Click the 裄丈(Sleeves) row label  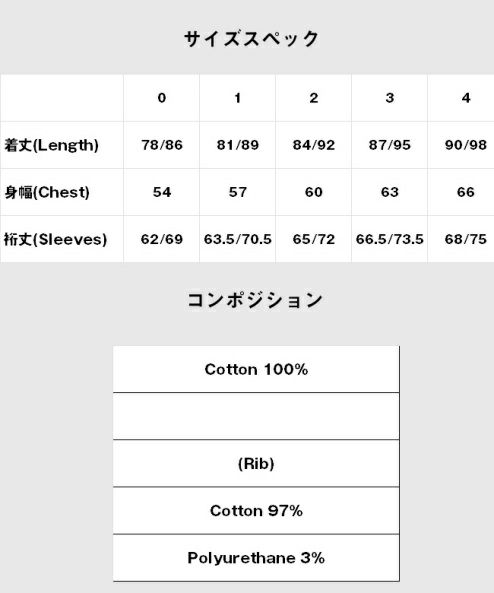[55, 239]
